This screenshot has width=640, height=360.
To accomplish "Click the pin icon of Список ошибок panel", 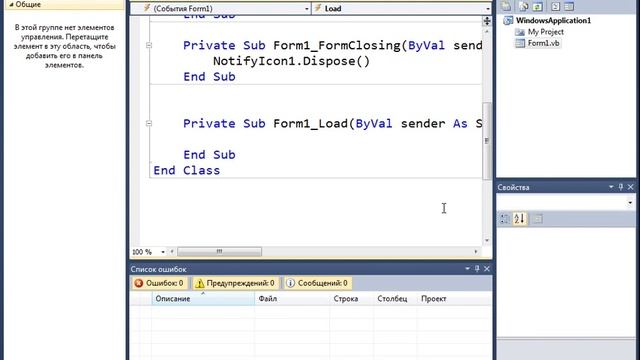I will 477,269.
